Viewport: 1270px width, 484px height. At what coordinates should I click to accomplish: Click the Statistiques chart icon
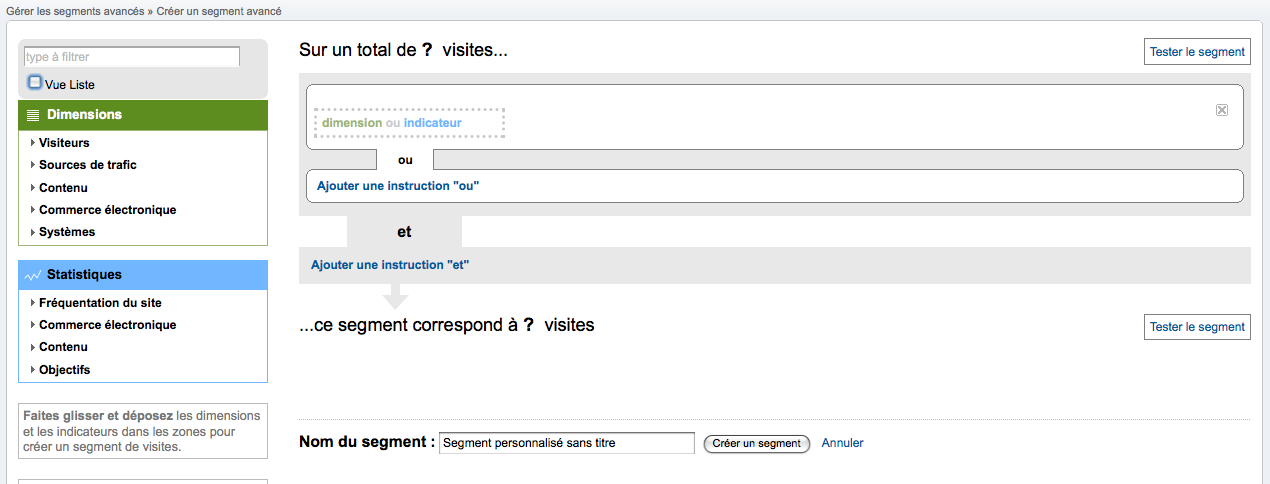[33, 275]
